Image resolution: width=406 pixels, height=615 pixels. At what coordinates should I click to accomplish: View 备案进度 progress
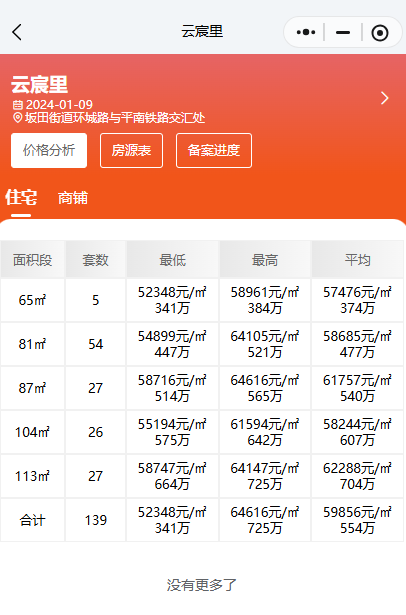214,150
